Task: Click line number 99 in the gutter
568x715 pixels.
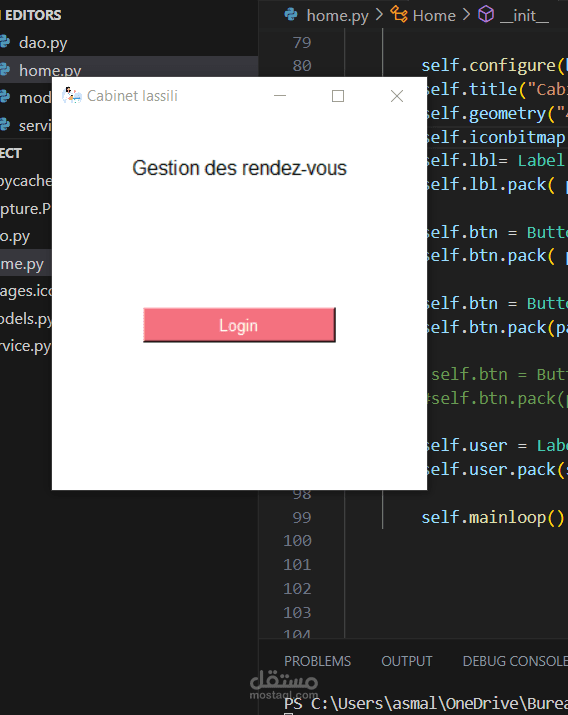Action: pyautogui.click(x=302, y=518)
